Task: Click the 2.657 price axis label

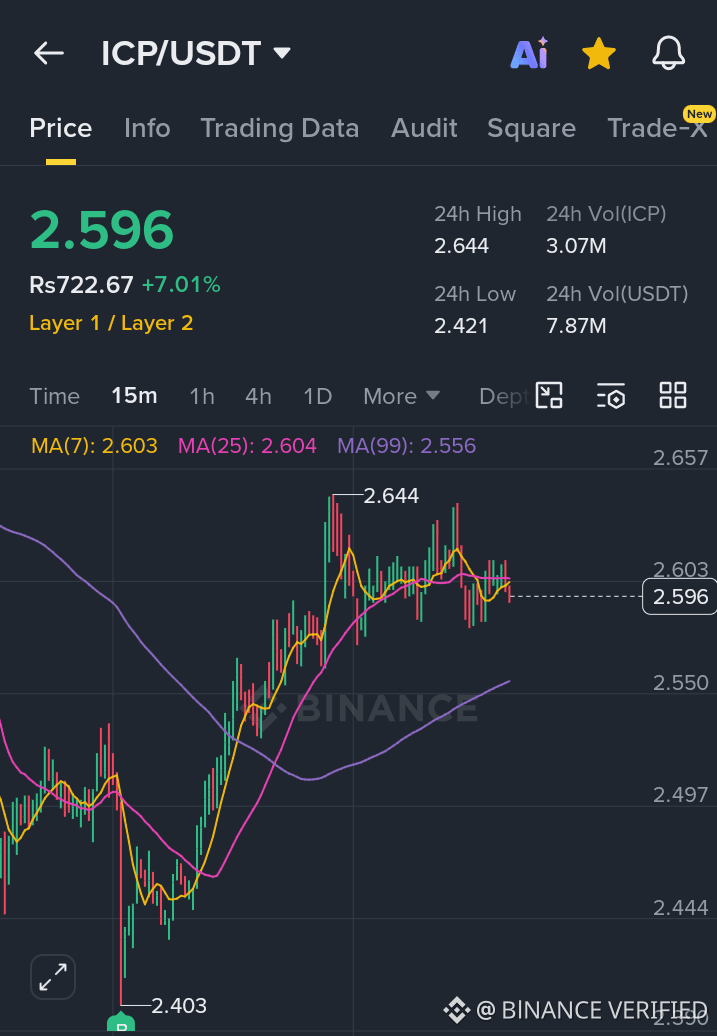Action: (681, 457)
